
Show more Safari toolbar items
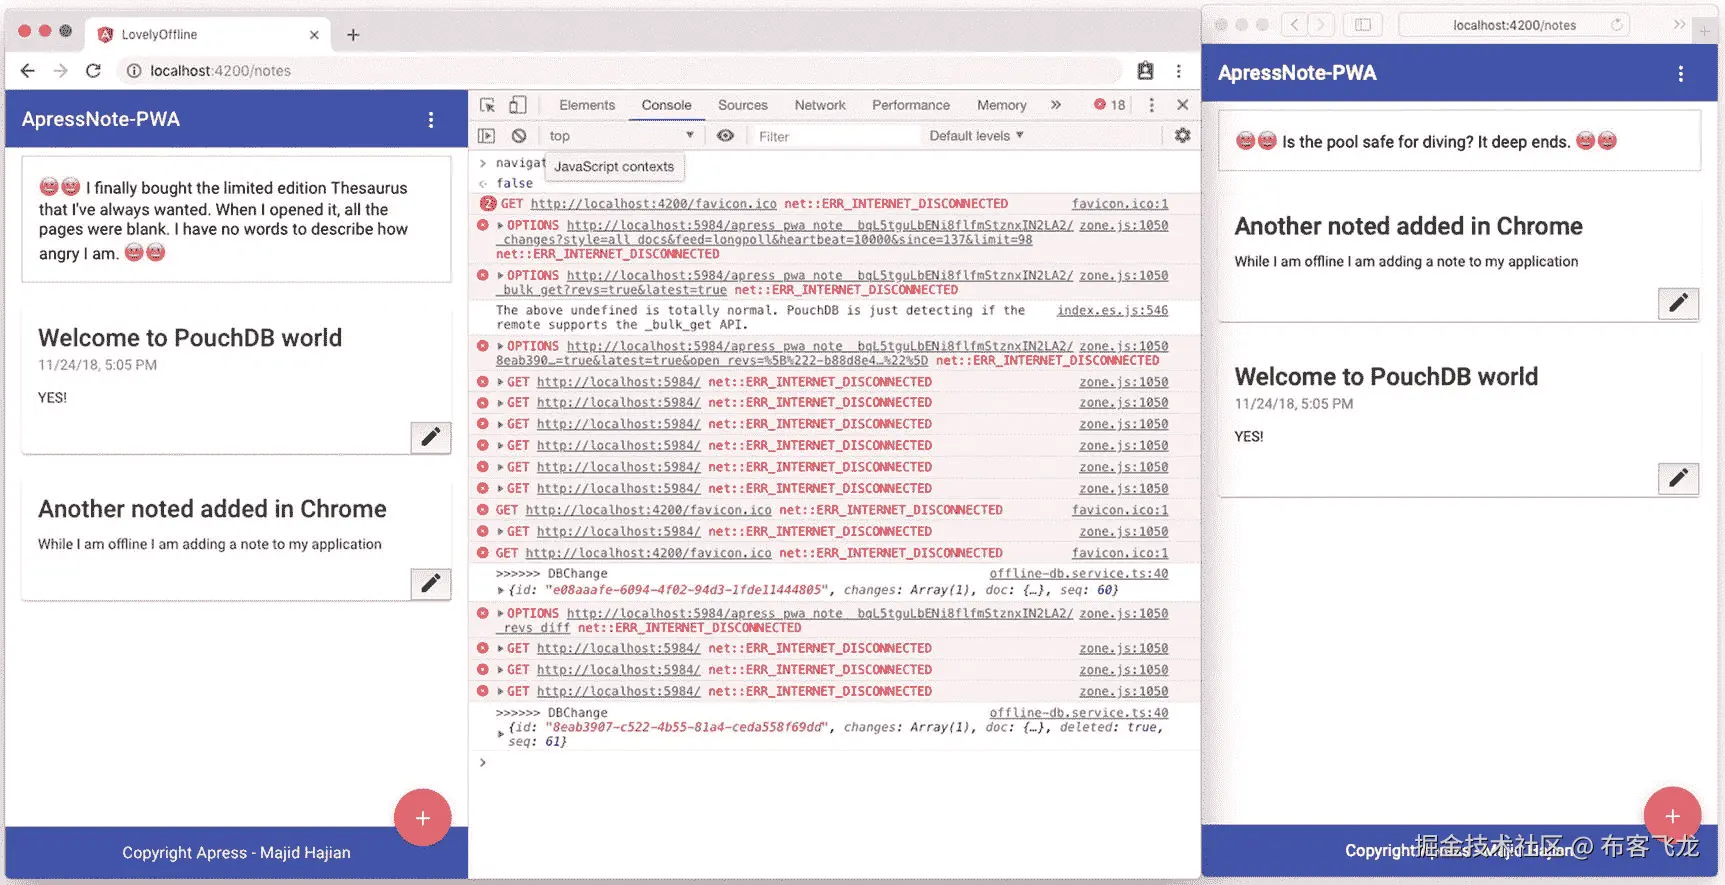1680,25
